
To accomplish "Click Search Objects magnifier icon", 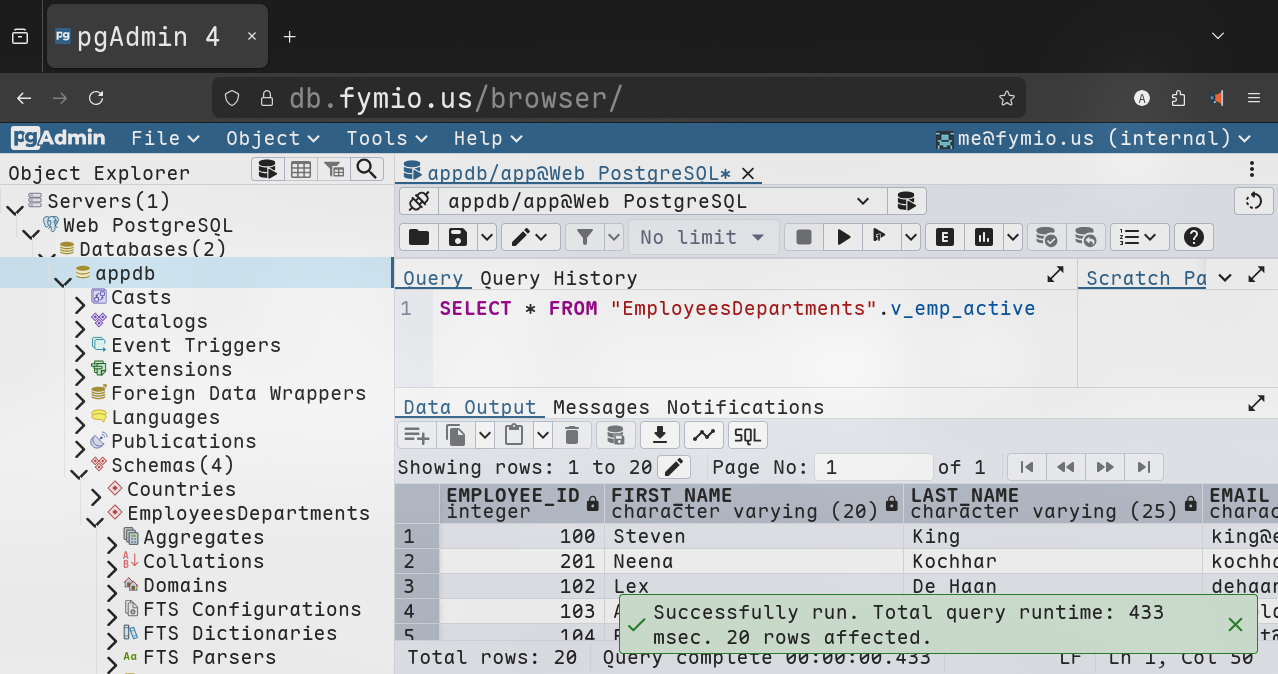I will [x=367, y=169].
